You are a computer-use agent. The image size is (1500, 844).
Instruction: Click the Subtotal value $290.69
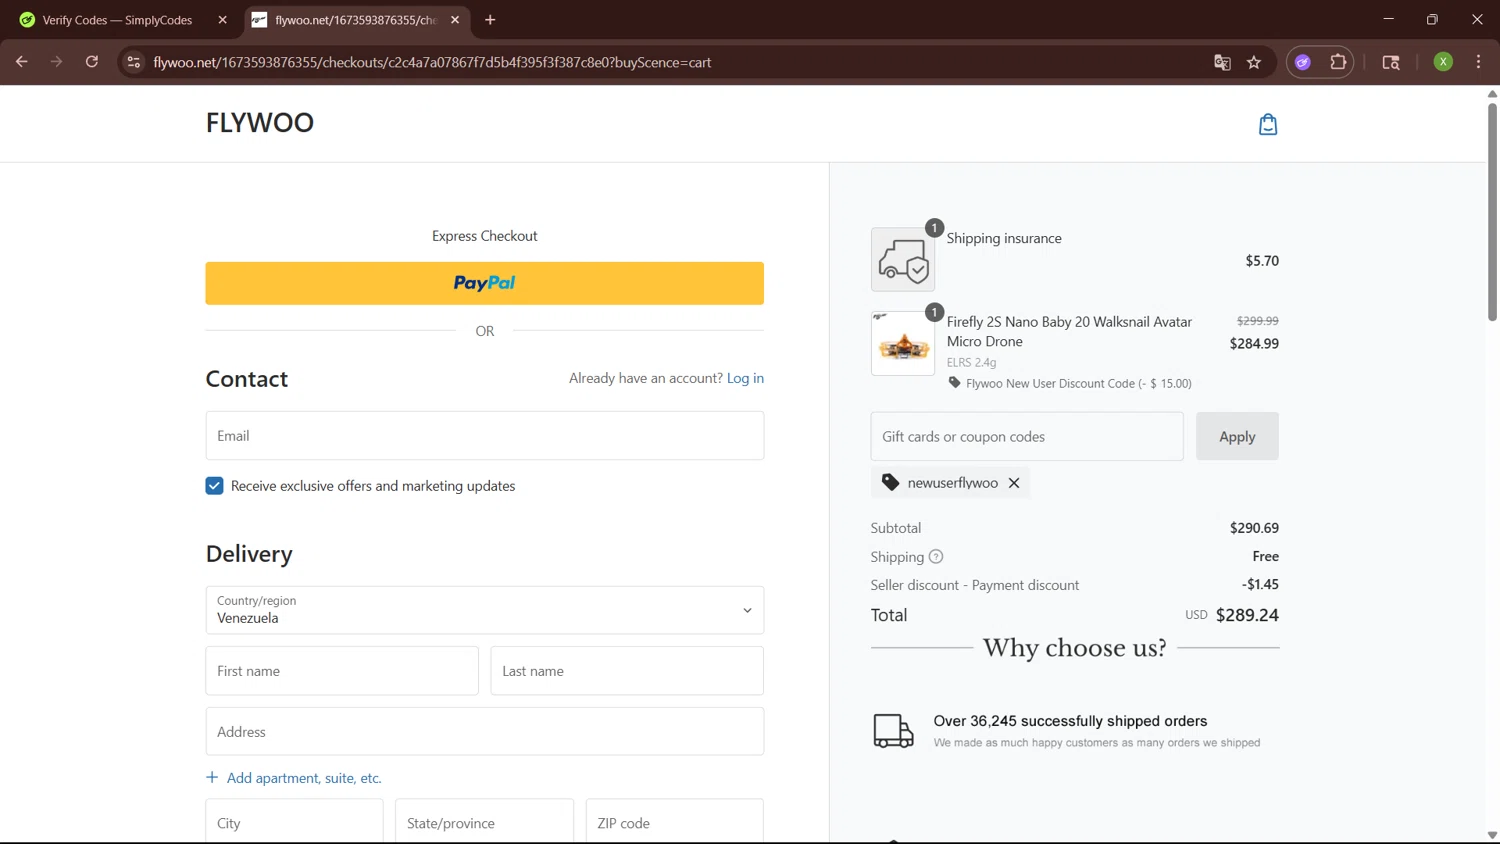pos(1254,528)
